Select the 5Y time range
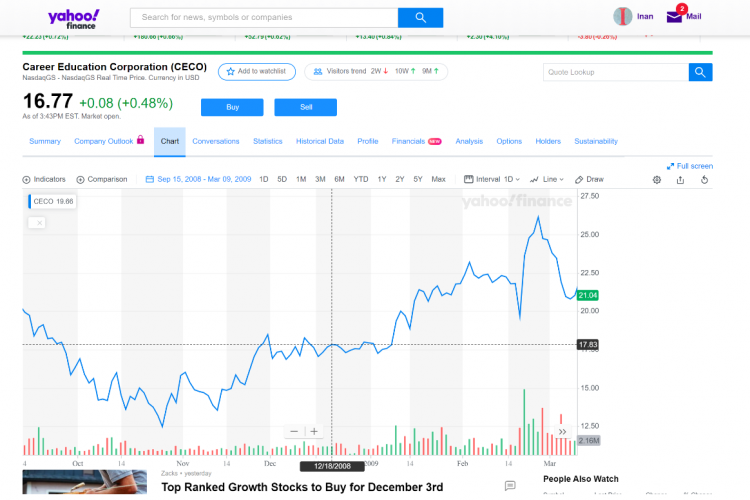The height and width of the screenshot is (500, 750). click(417, 179)
